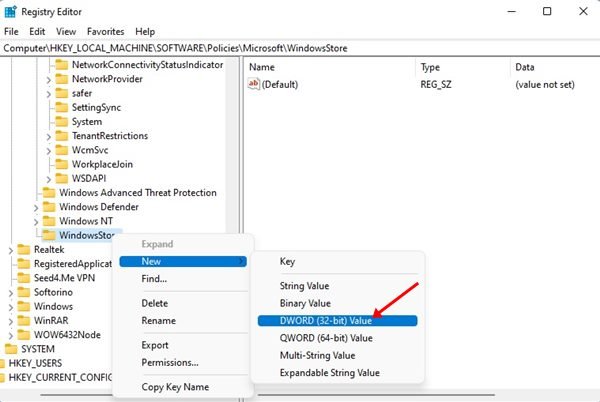Click the Windows key under SOFTWARE
This screenshot has width=600, height=402.
(x=53, y=306)
